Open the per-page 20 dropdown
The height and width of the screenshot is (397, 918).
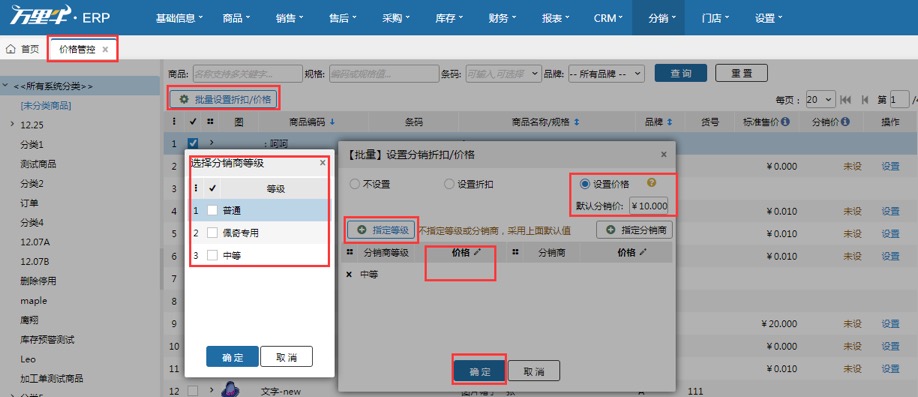[x=821, y=100]
